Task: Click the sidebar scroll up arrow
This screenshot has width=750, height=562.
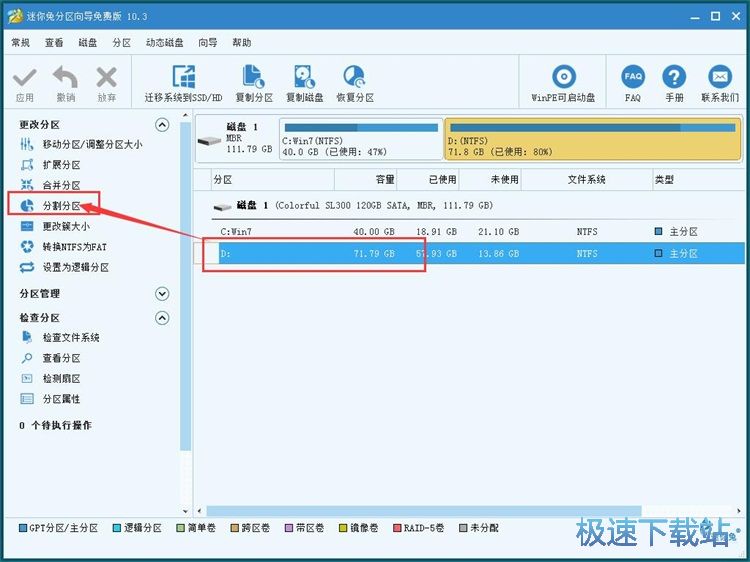Action: point(186,115)
